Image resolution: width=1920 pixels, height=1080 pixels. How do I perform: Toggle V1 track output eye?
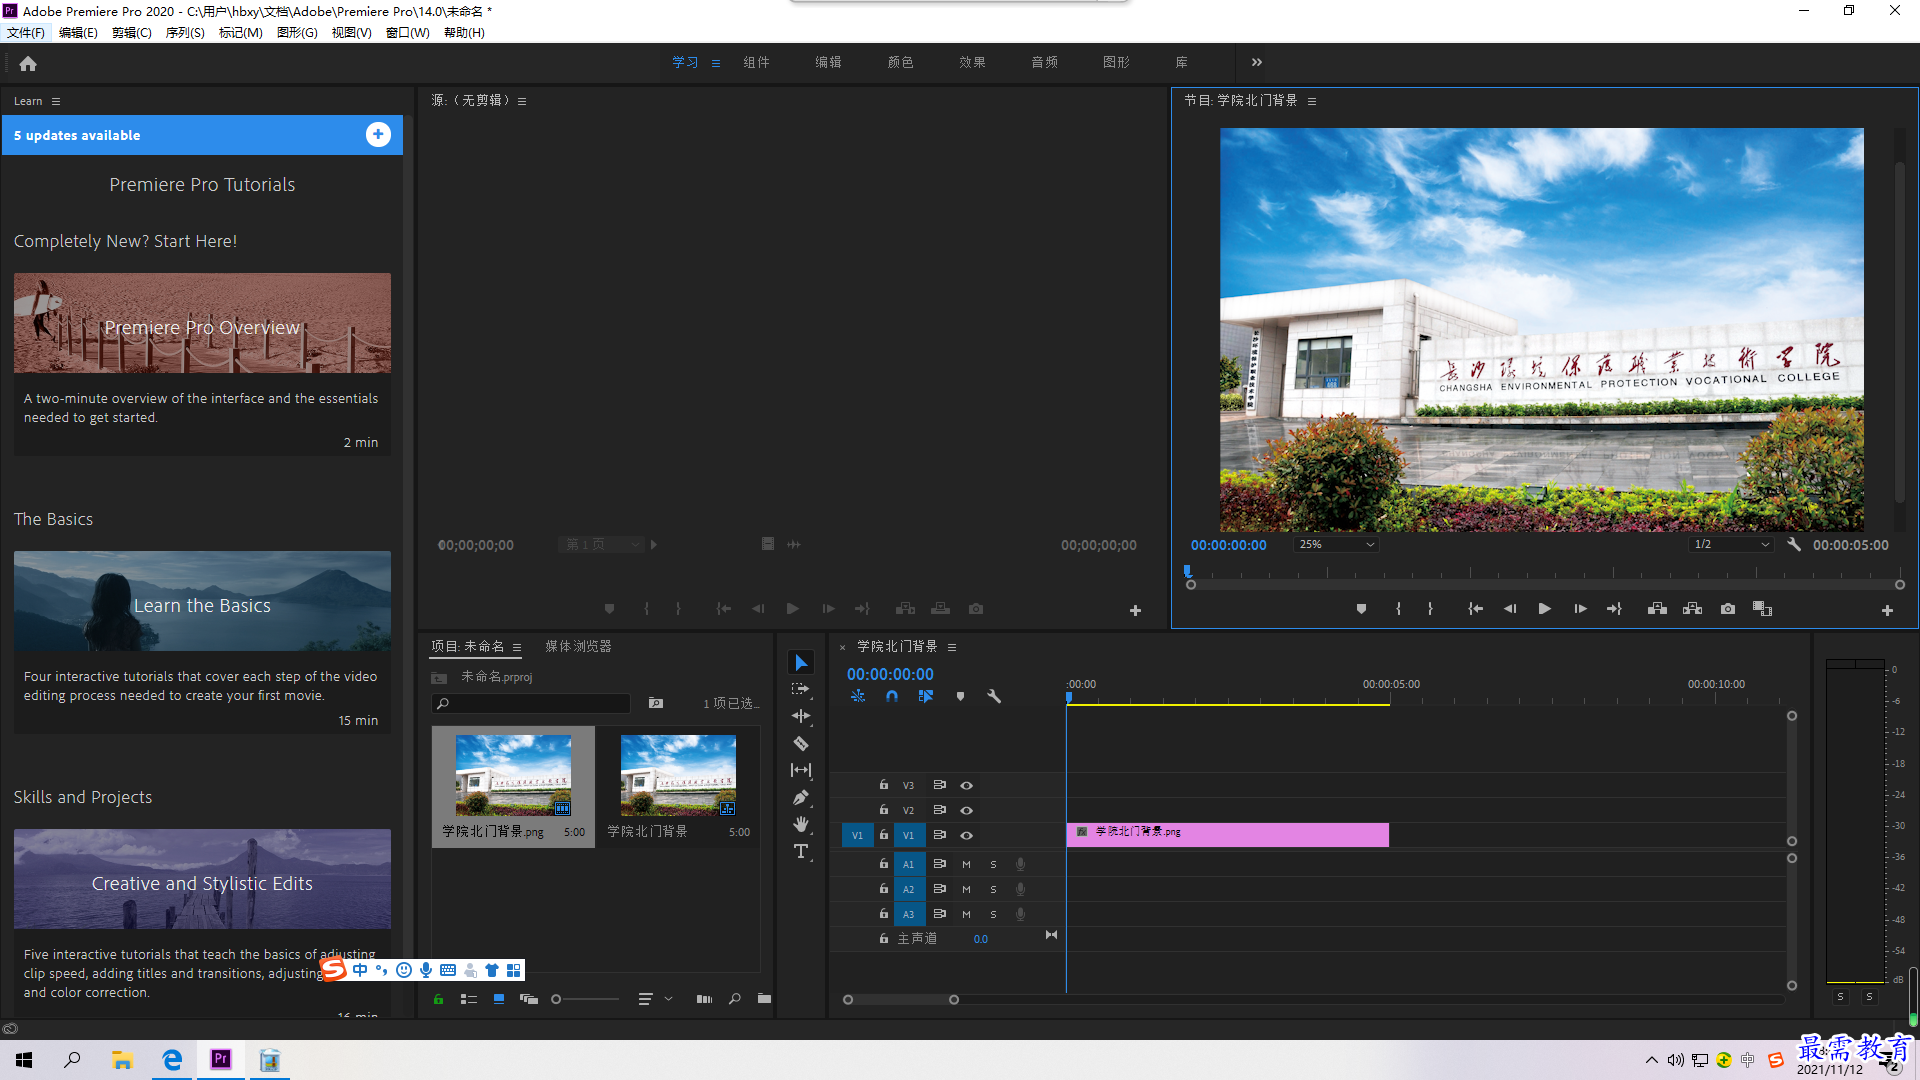(966, 835)
